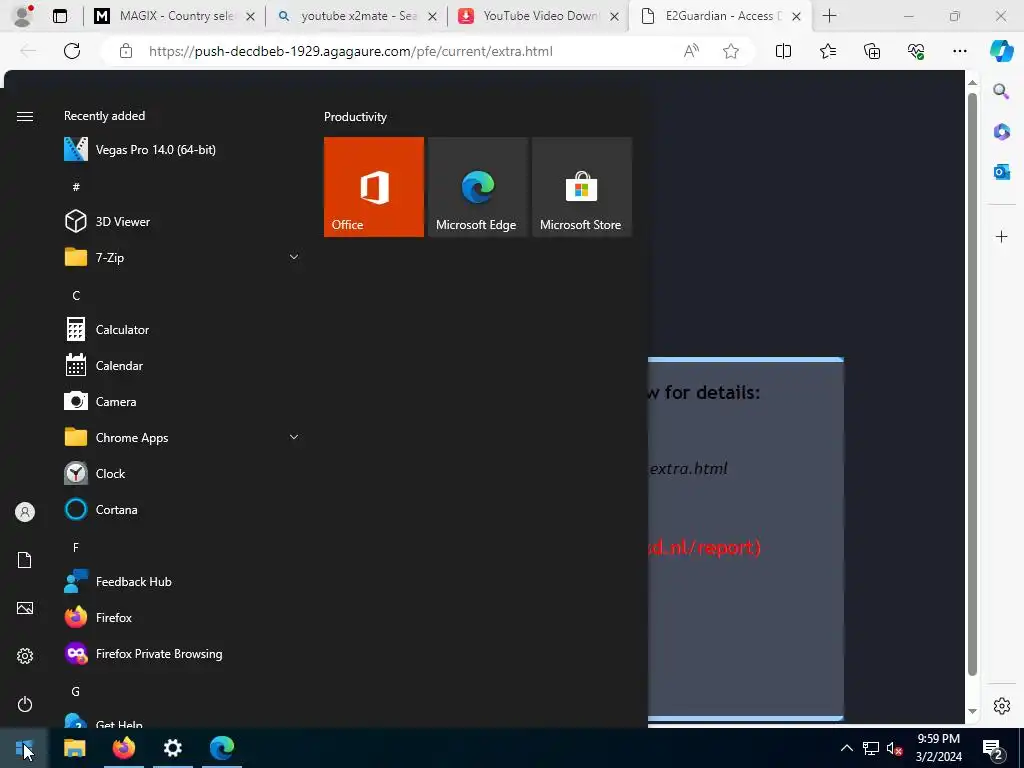Viewport: 1024px width, 768px height.
Task: Open the user account icon in Start
Action: (25, 512)
